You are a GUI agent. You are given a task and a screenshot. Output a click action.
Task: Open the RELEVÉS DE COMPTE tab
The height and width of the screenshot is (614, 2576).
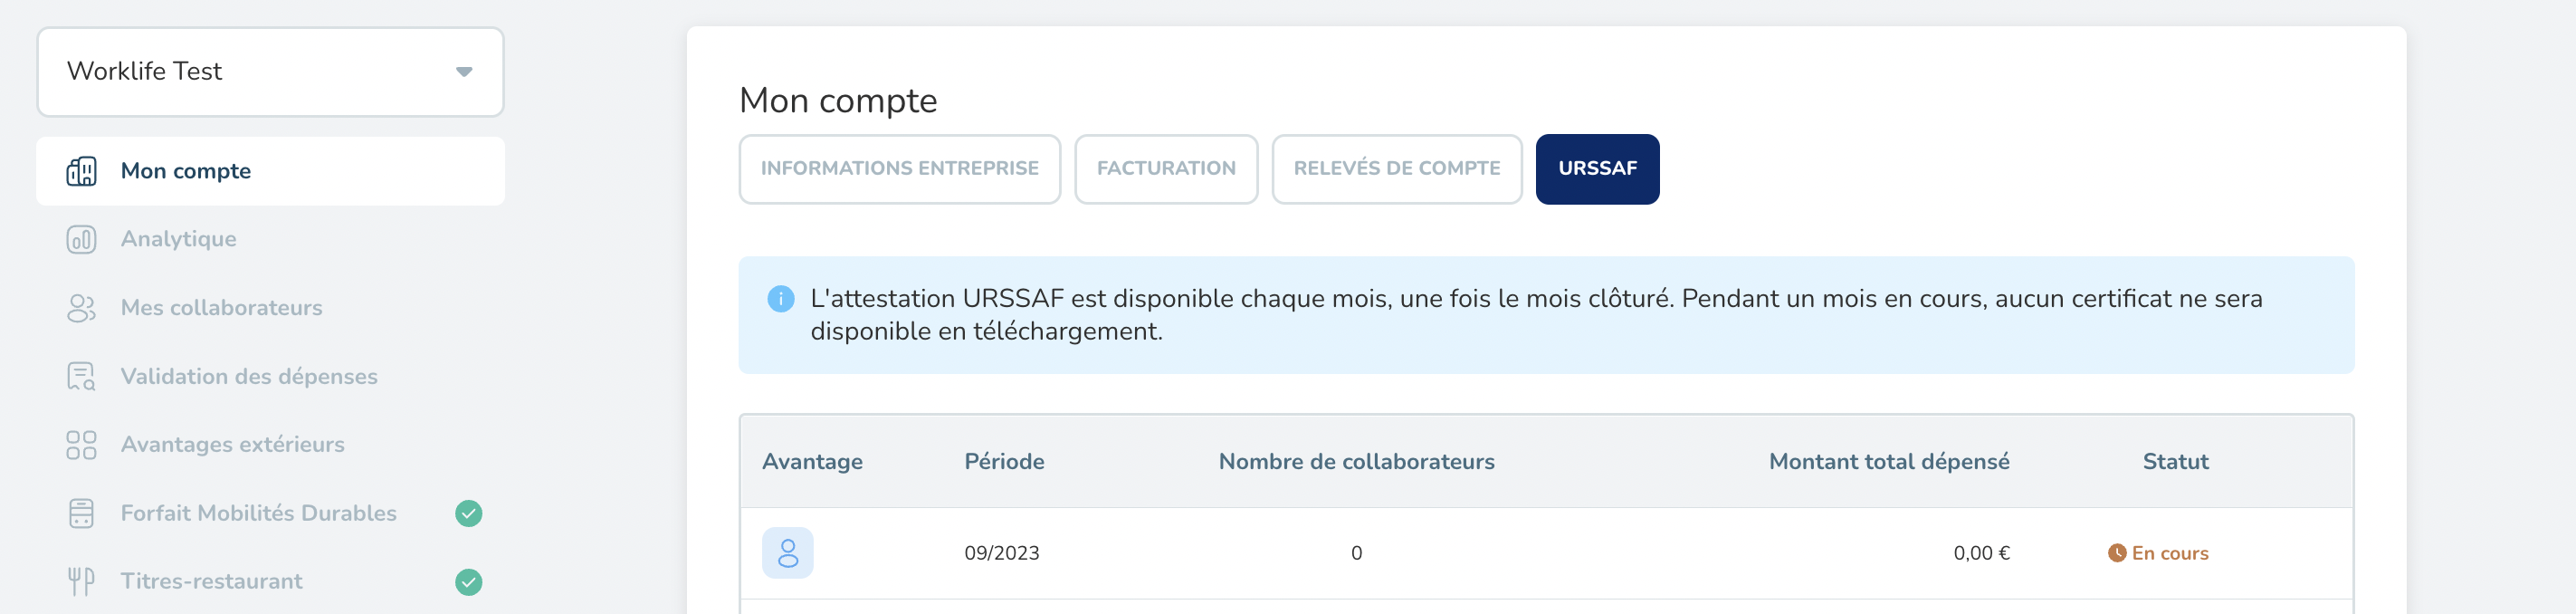1397,169
